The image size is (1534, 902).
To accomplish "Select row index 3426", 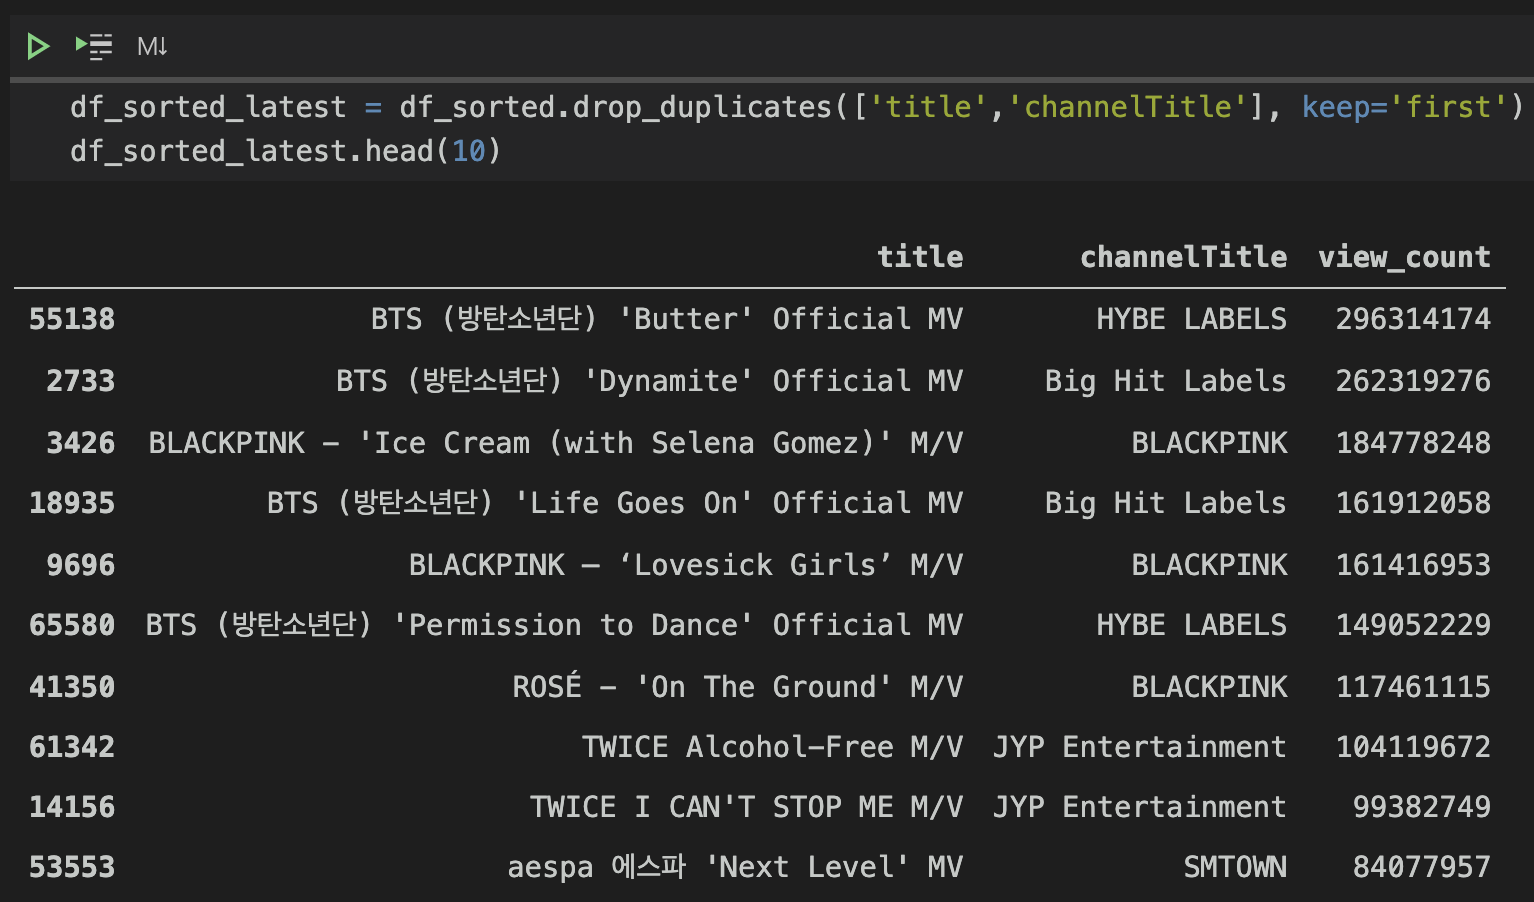I will 81,443.
